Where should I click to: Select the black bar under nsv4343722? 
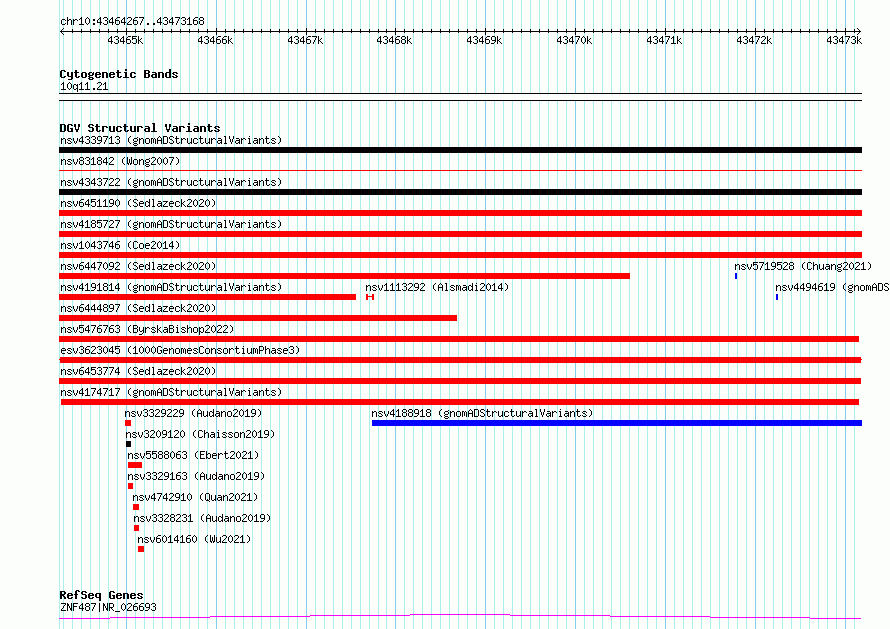pyautogui.click(x=460, y=192)
